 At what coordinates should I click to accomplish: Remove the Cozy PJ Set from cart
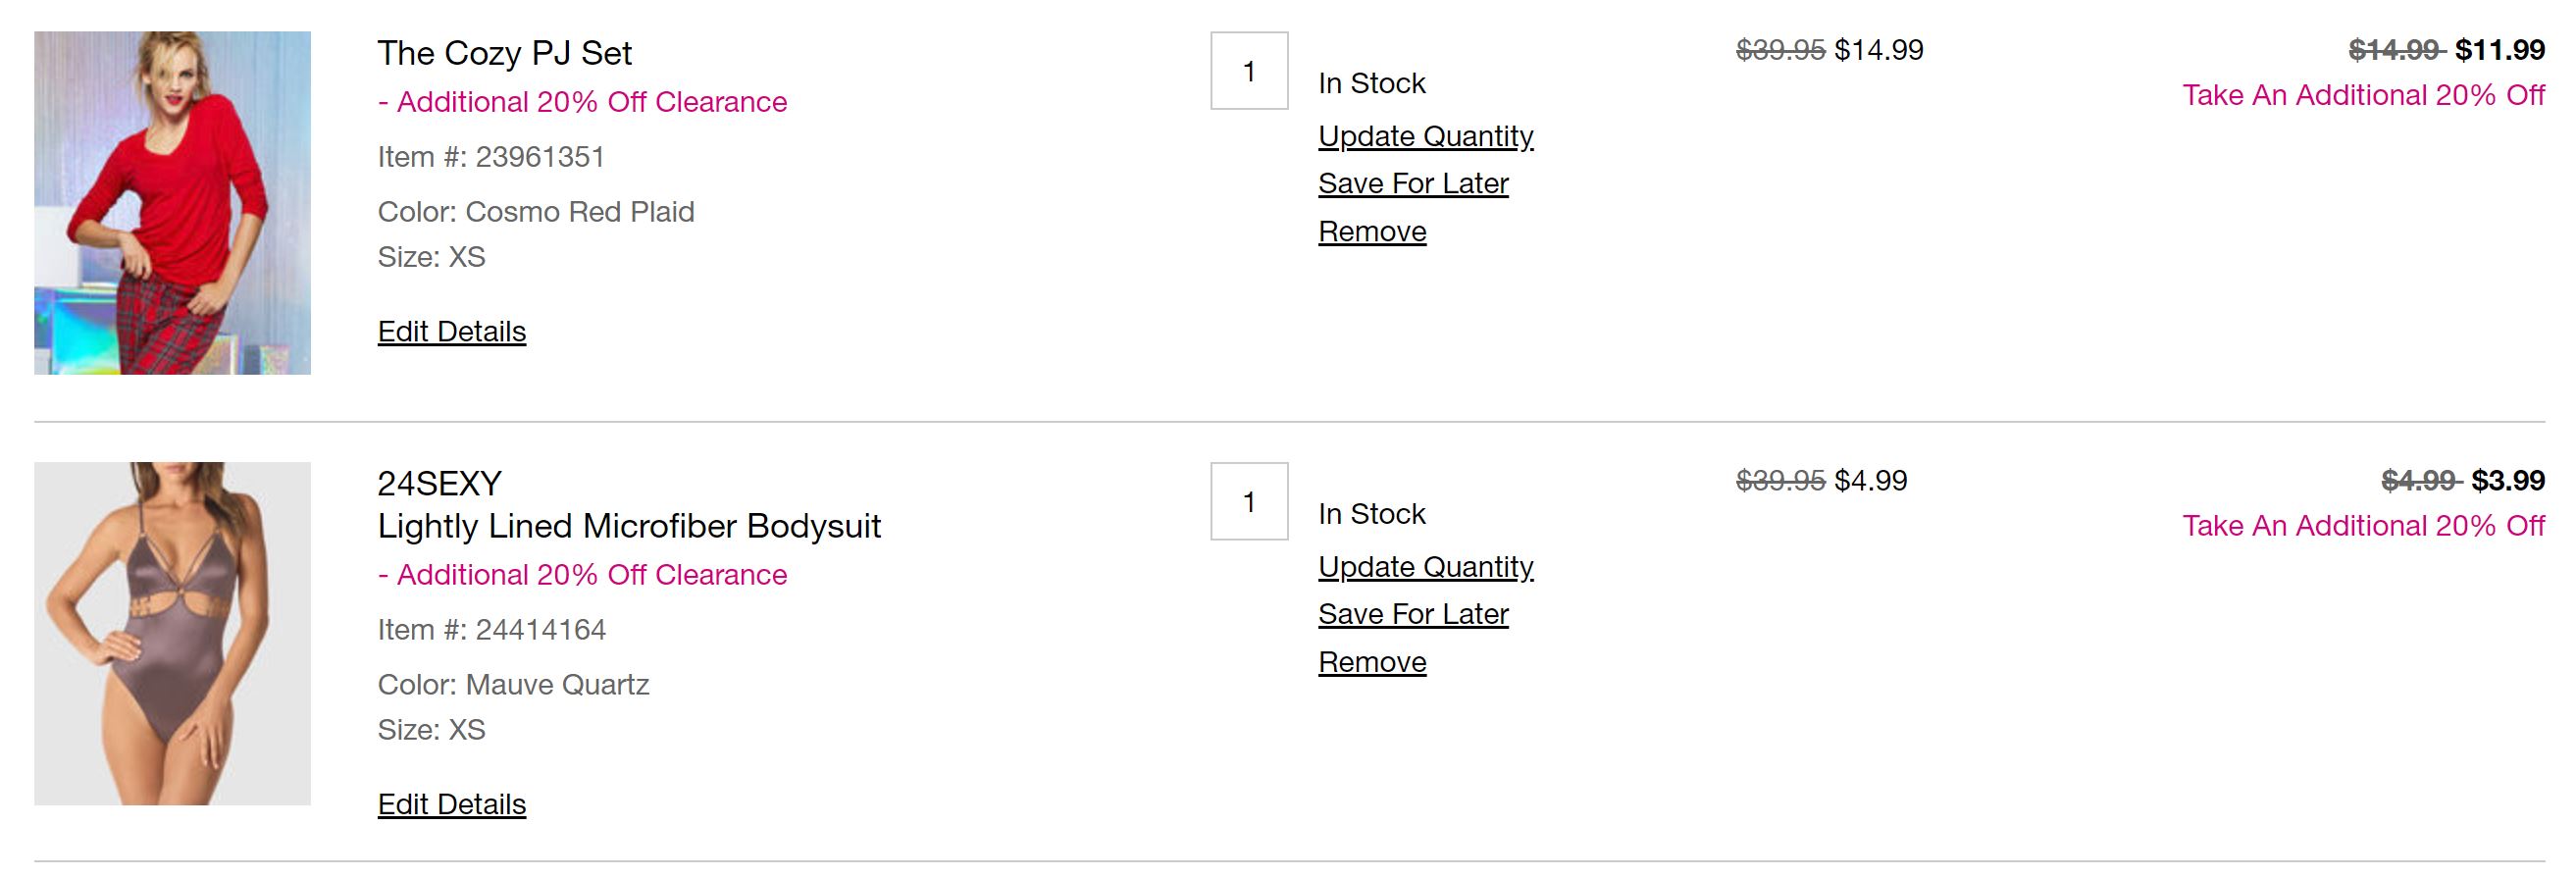point(1372,232)
